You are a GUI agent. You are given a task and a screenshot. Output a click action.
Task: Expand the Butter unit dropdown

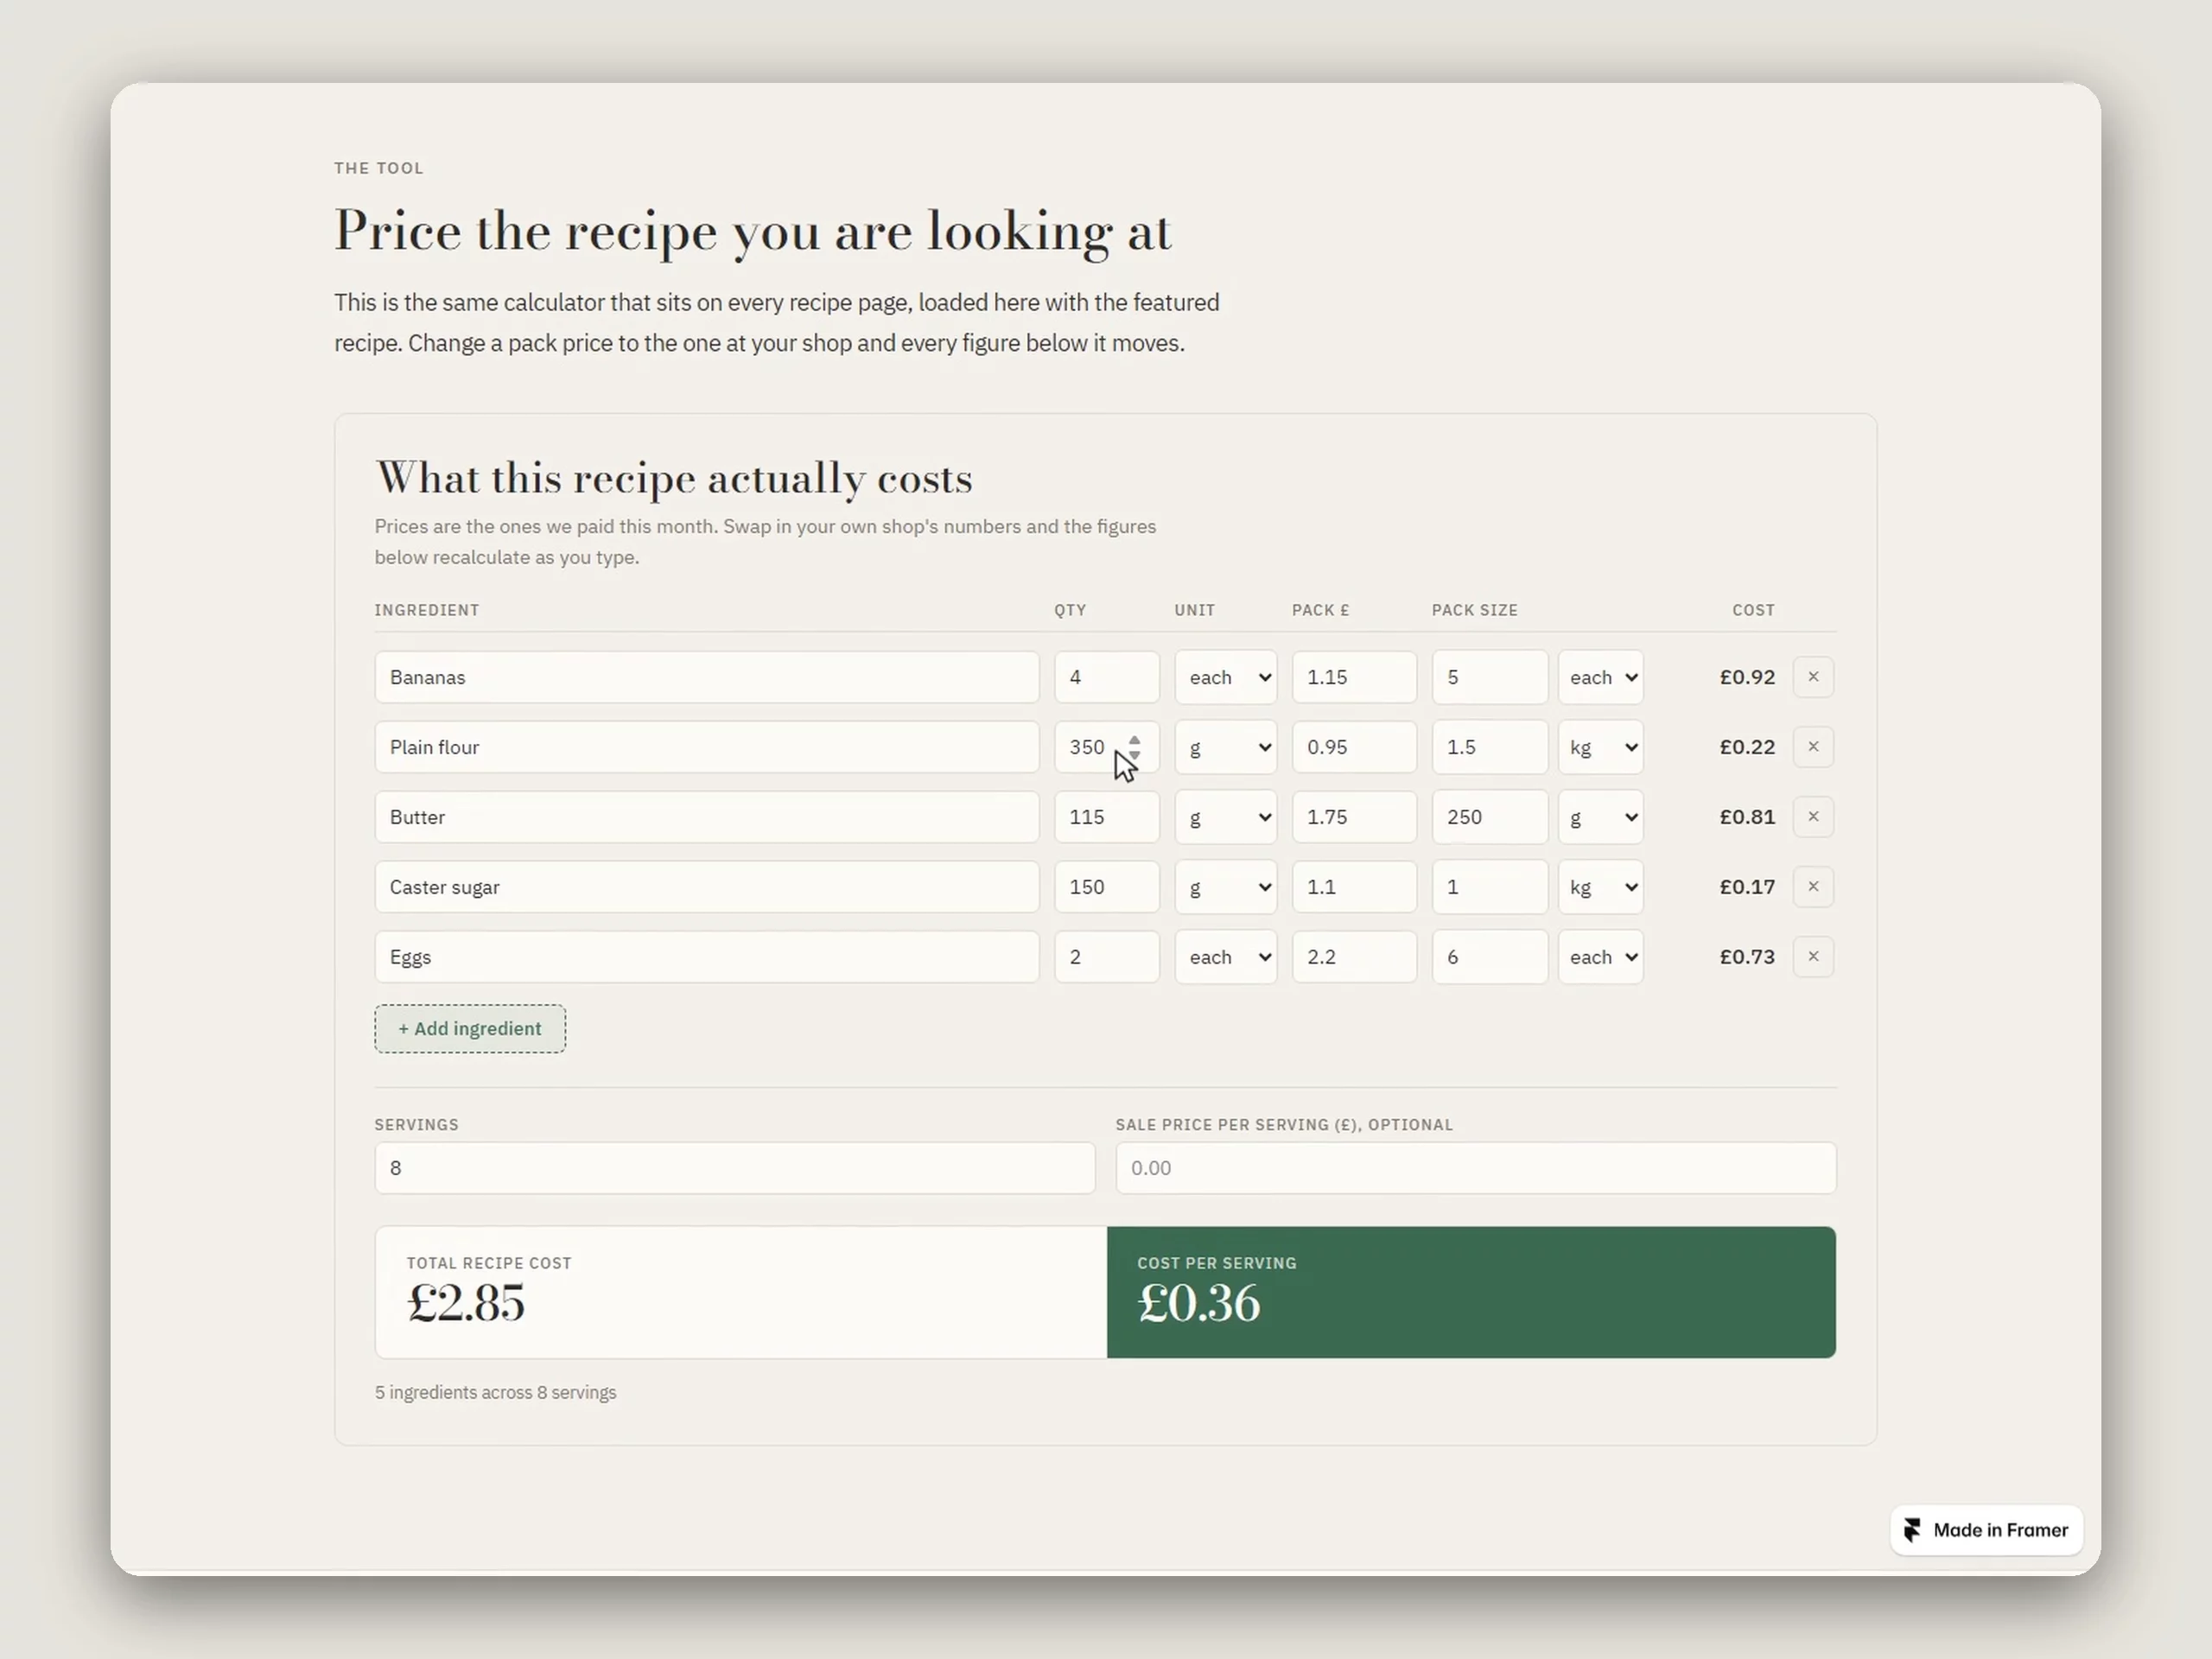pyautogui.click(x=1225, y=817)
